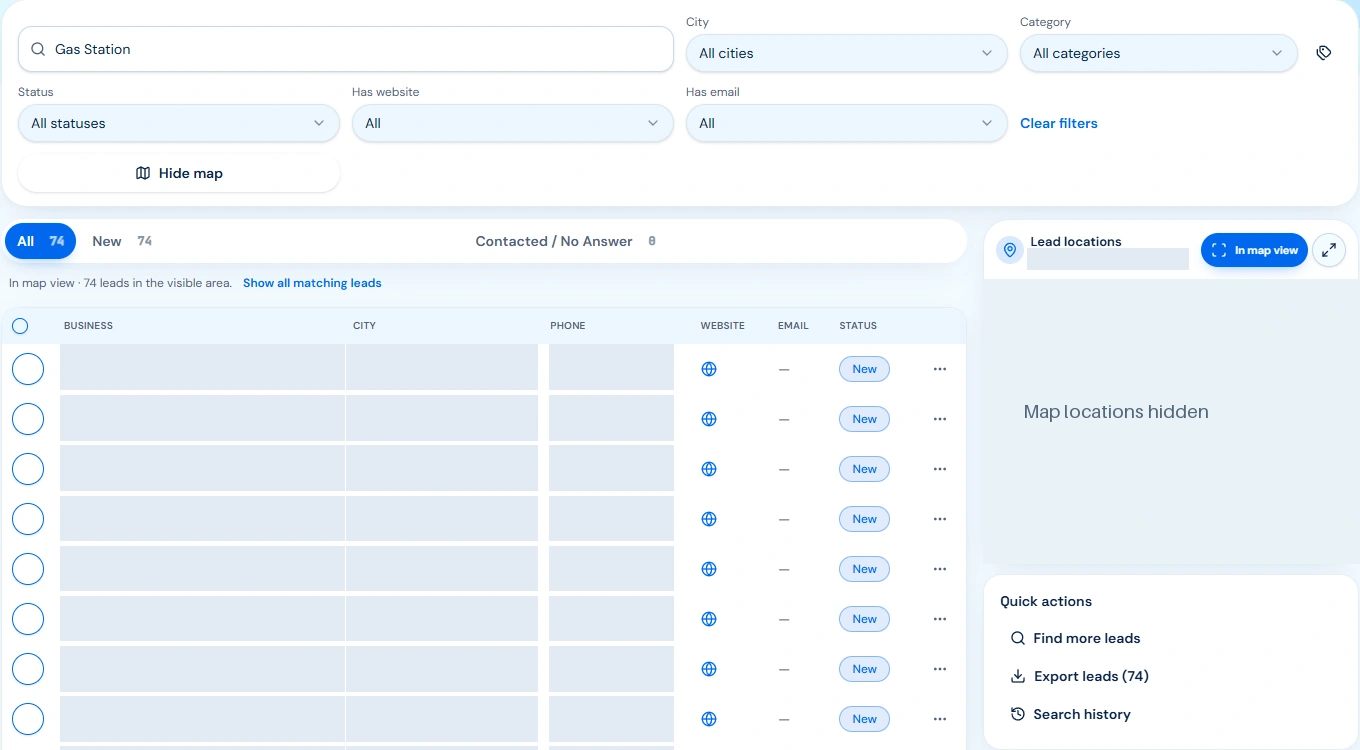Click the tag icon beside Category dropdown

tap(1324, 53)
